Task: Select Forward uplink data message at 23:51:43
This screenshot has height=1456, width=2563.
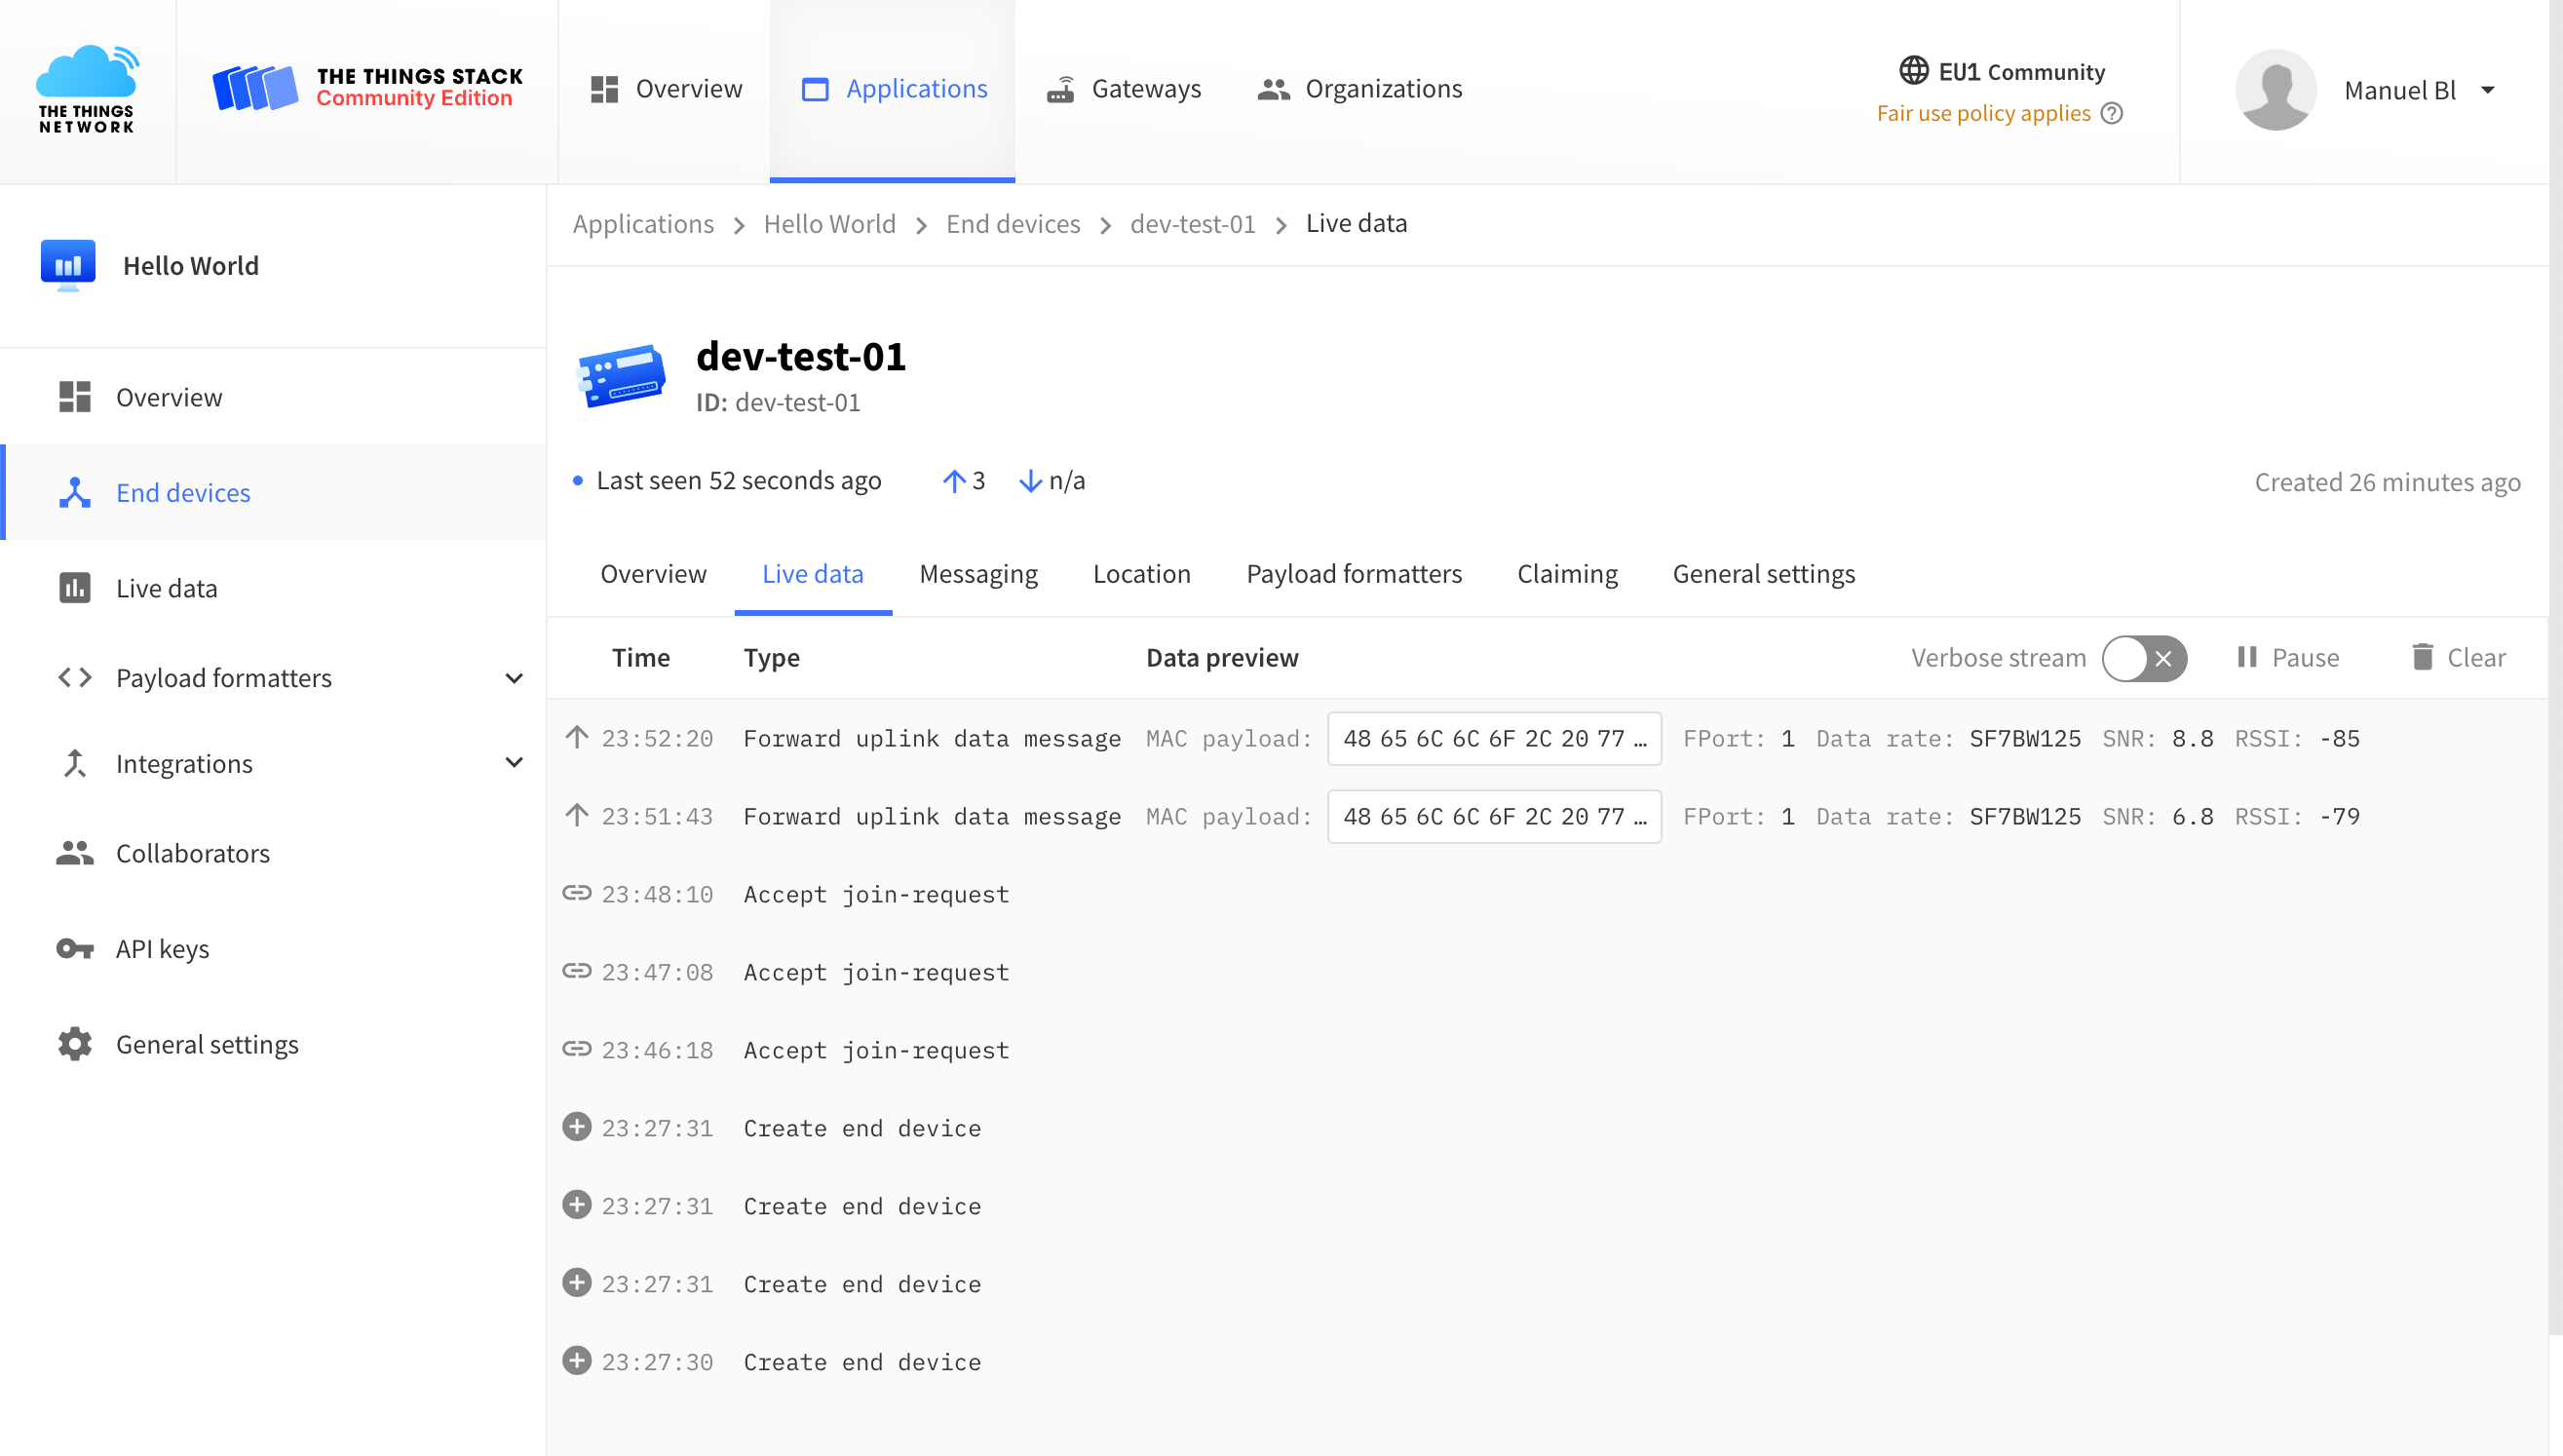Action: (x=932, y=817)
